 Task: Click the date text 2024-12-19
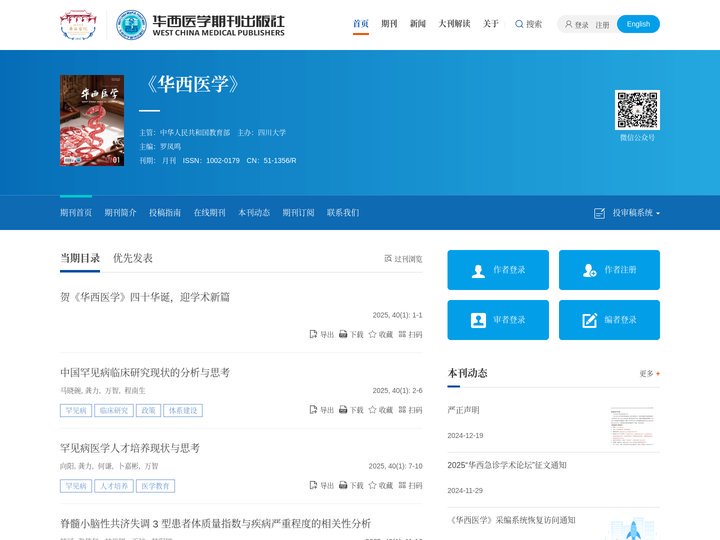pyautogui.click(x=465, y=435)
